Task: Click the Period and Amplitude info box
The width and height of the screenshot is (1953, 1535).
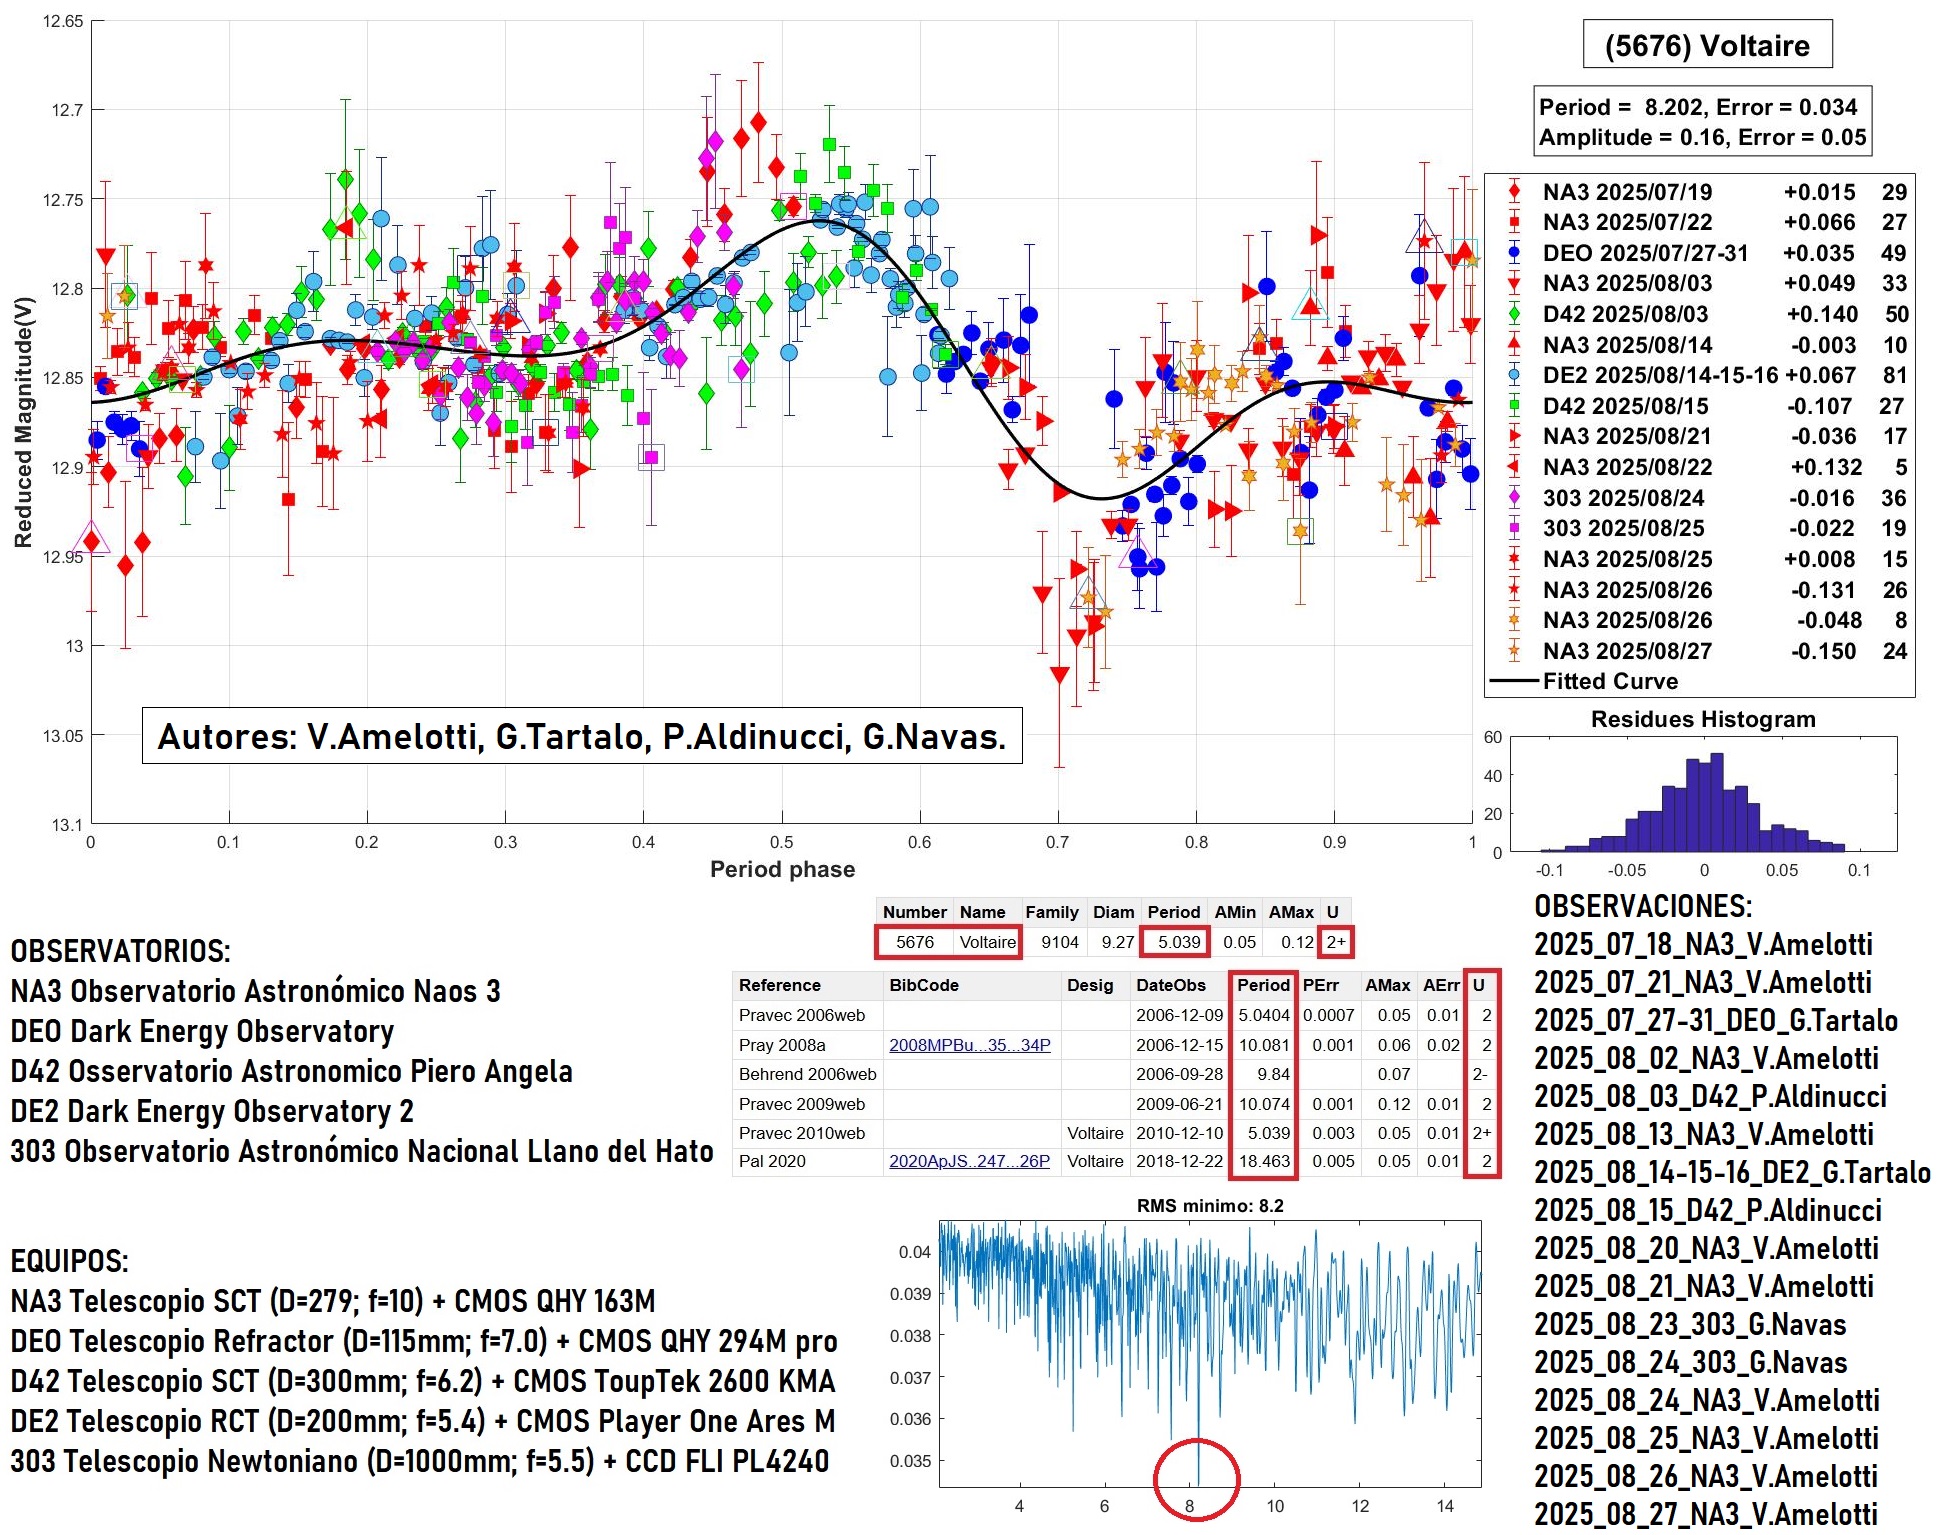Action: click(1702, 122)
